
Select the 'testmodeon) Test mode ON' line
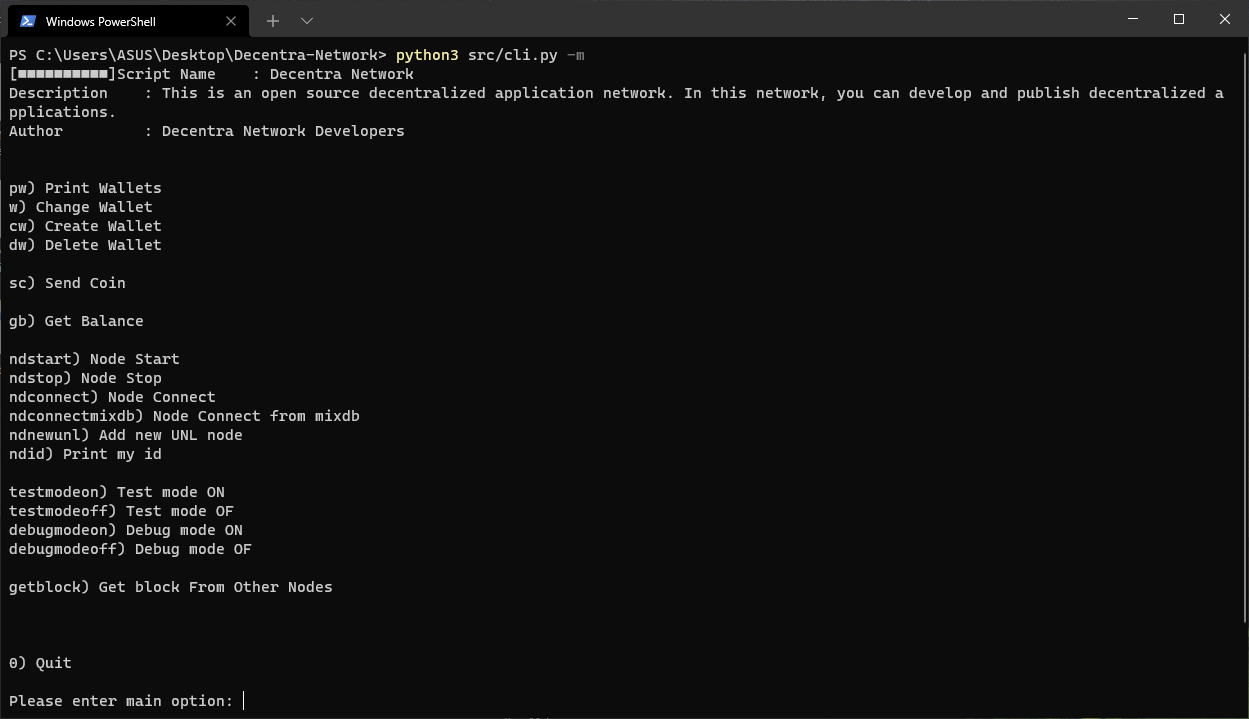pyautogui.click(x=116, y=491)
